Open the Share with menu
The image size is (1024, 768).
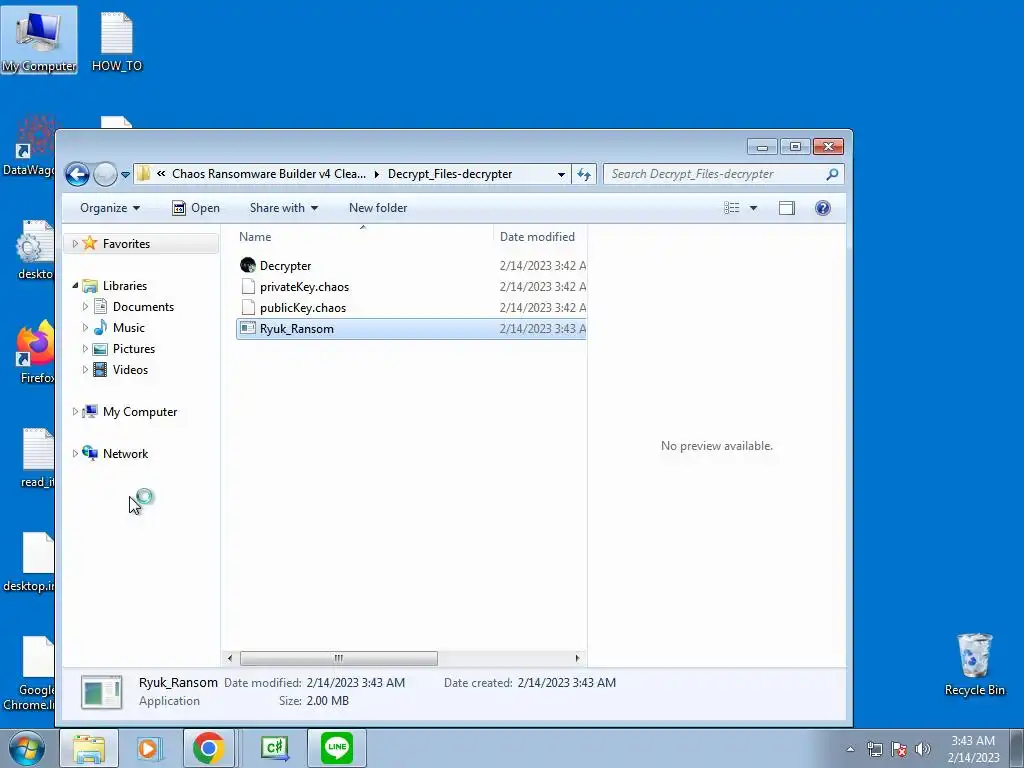point(283,208)
